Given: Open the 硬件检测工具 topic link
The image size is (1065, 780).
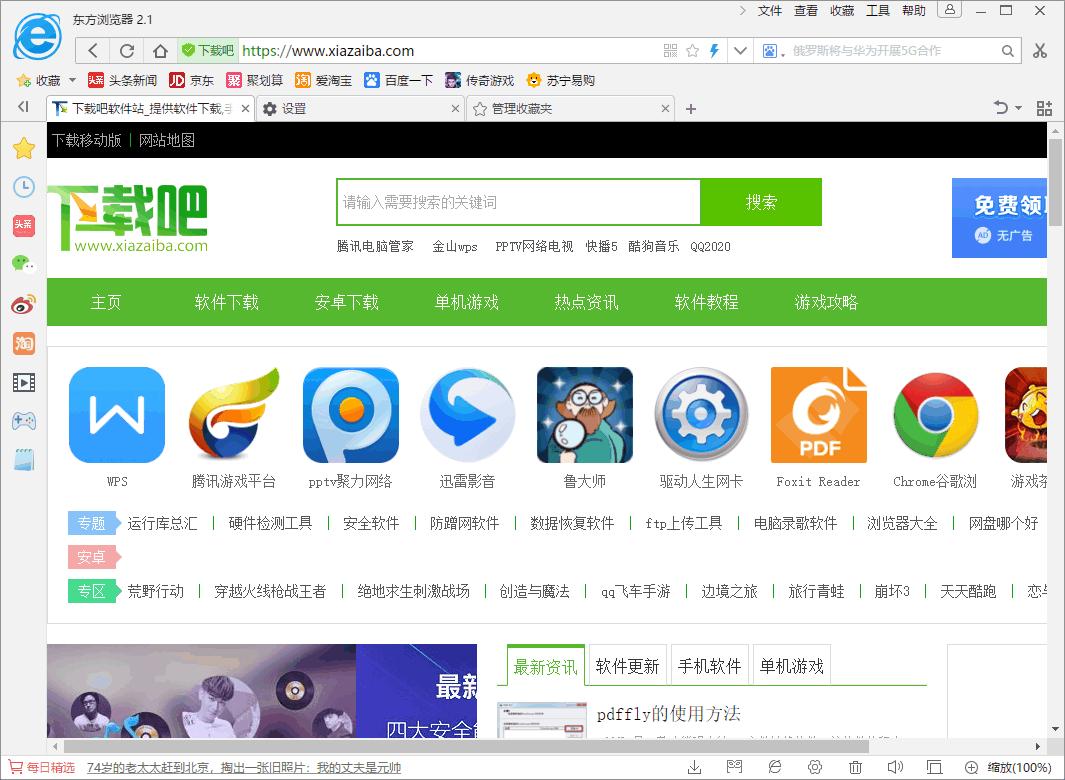Looking at the screenshot, I should pyautogui.click(x=270, y=523).
